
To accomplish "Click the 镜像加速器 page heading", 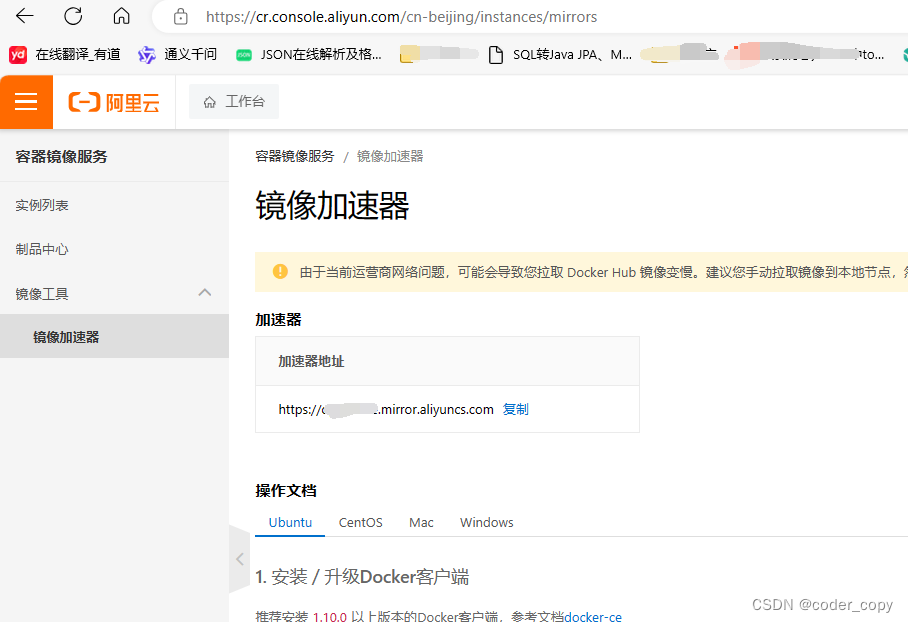I will click(x=332, y=206).
